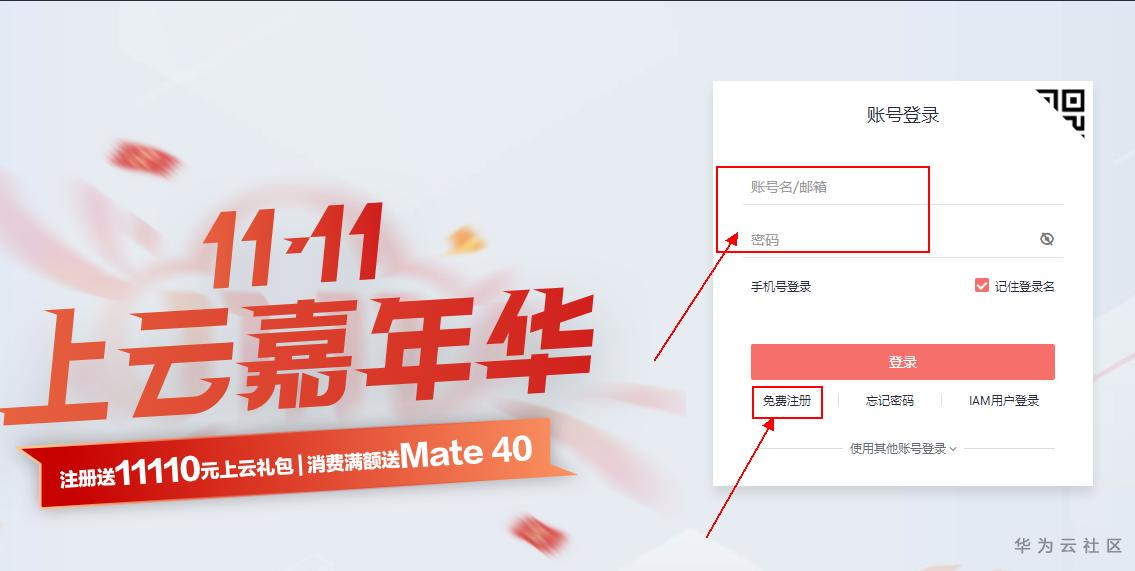Click the 华为云社区 watermark
The height and width of the screenshot is (571, 1135).
(1068, 546)
